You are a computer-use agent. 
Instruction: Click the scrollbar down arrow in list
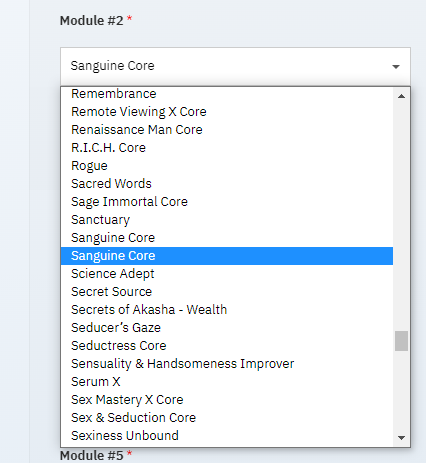pos(401,437)
